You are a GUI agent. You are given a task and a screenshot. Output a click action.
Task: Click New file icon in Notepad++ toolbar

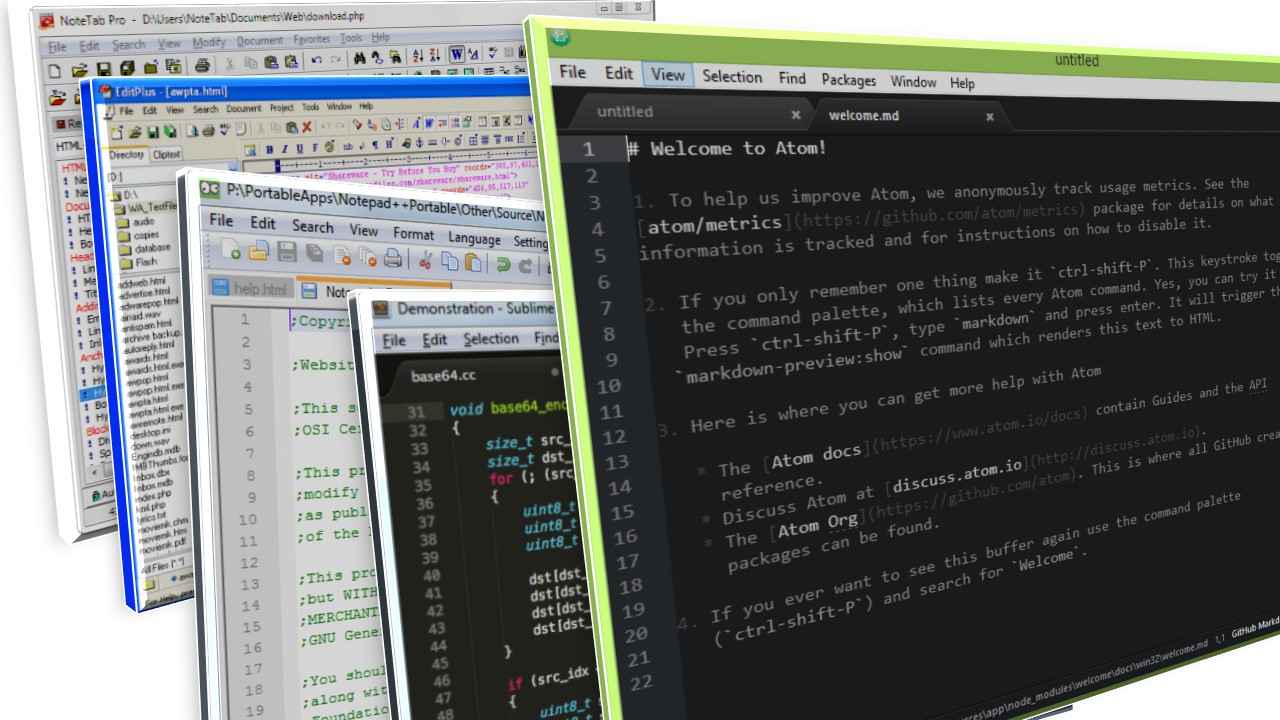(231, 251)
